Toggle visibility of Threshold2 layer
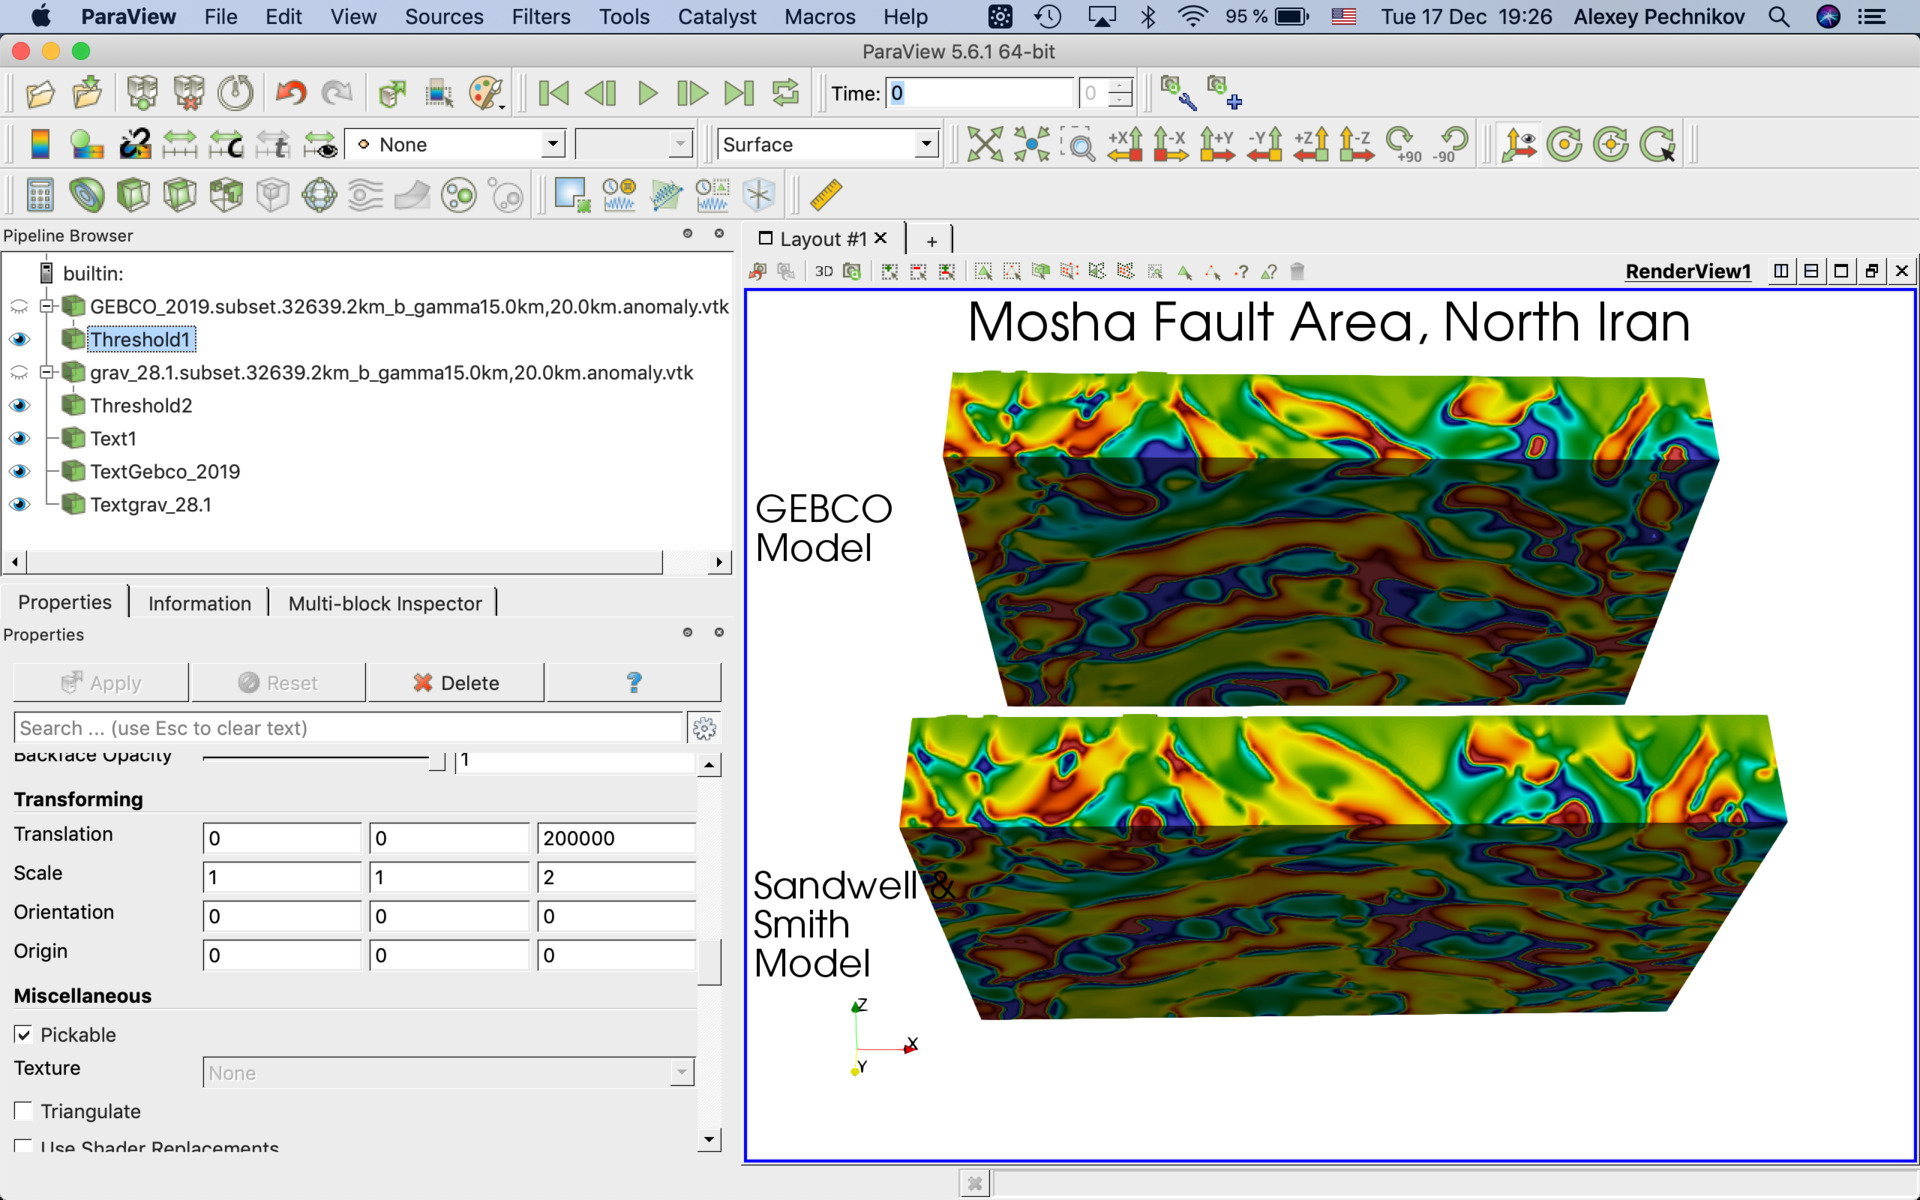The height and width of the screenshot is (1200, 1920). coord(17,404)
